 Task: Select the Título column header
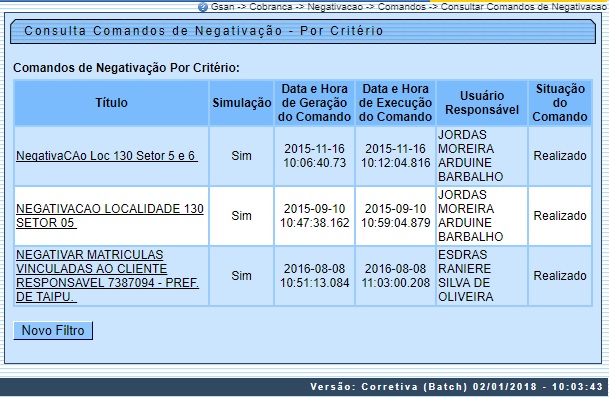tap(111, 103)
